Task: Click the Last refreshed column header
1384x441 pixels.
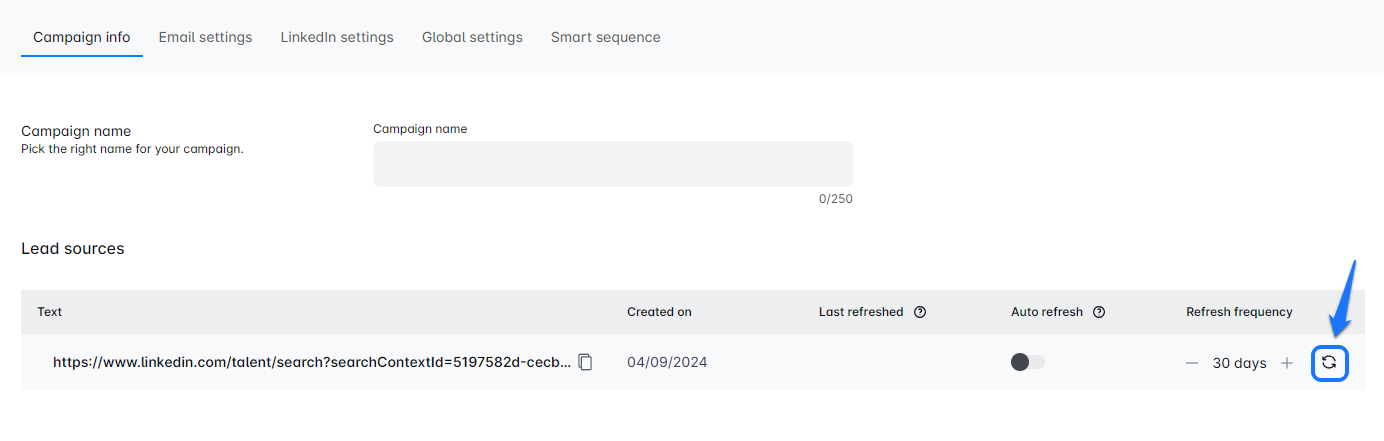Action: [860, 312]
